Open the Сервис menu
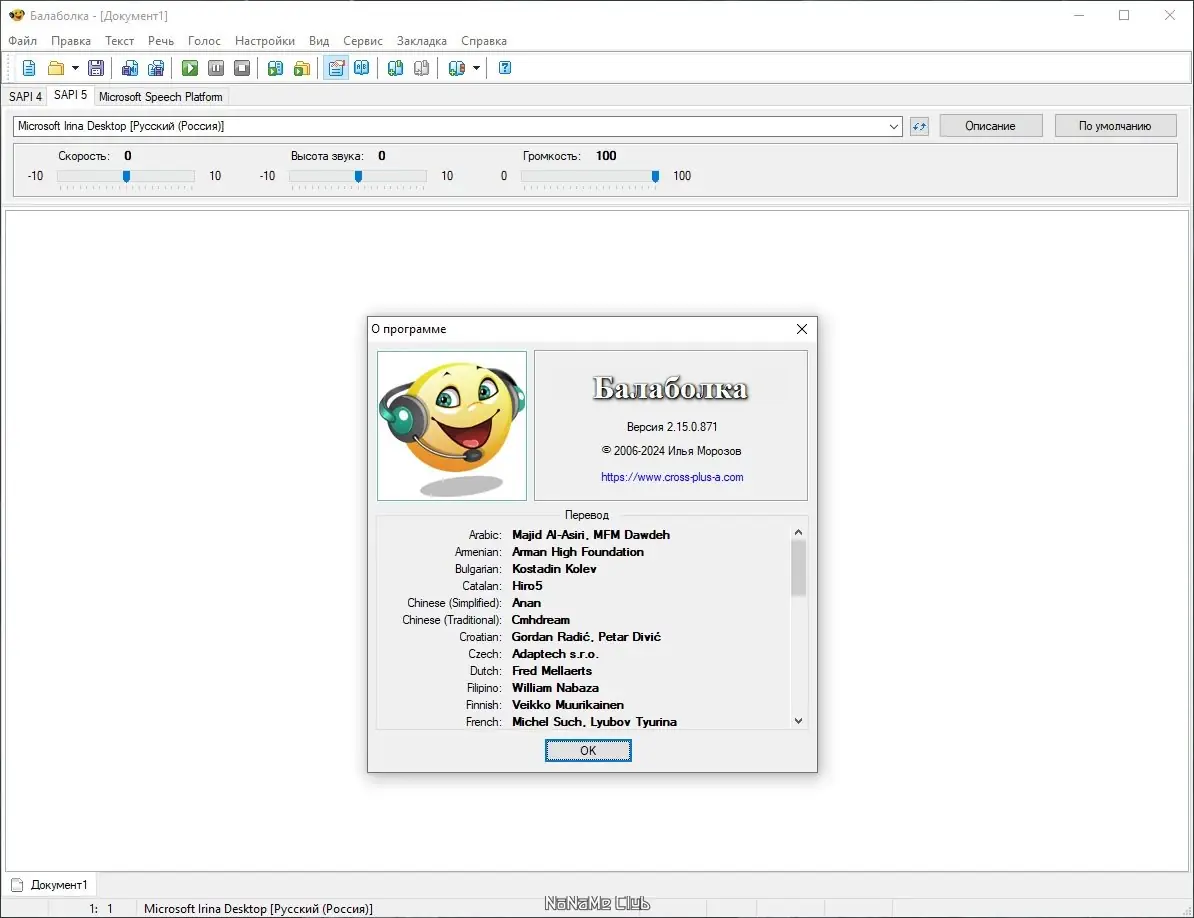The image size is (1194, 918). click(363, 41)
